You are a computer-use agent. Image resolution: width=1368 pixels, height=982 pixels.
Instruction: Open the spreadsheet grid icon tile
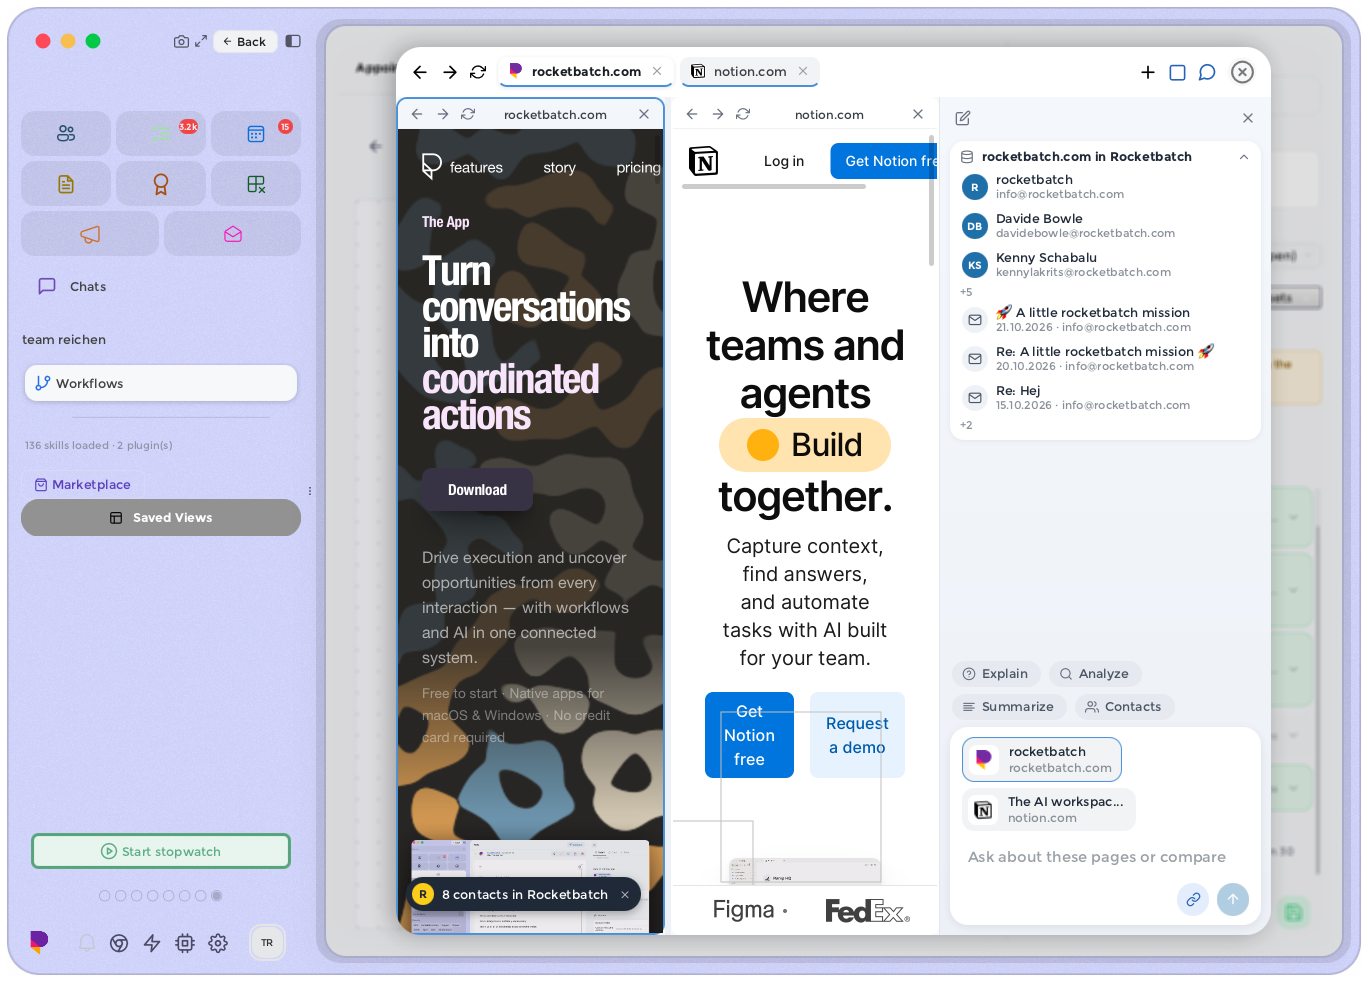click(256, 184)
